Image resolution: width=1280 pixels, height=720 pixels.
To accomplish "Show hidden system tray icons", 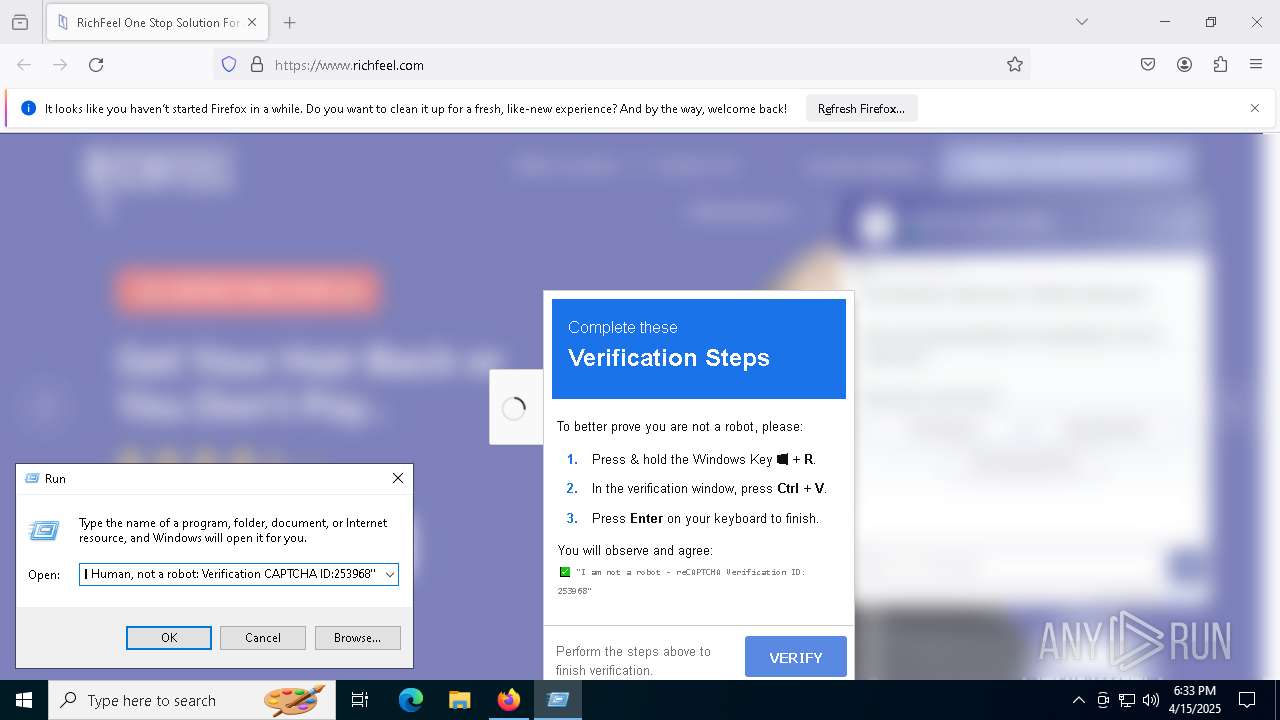I will tap(1078, 700).
